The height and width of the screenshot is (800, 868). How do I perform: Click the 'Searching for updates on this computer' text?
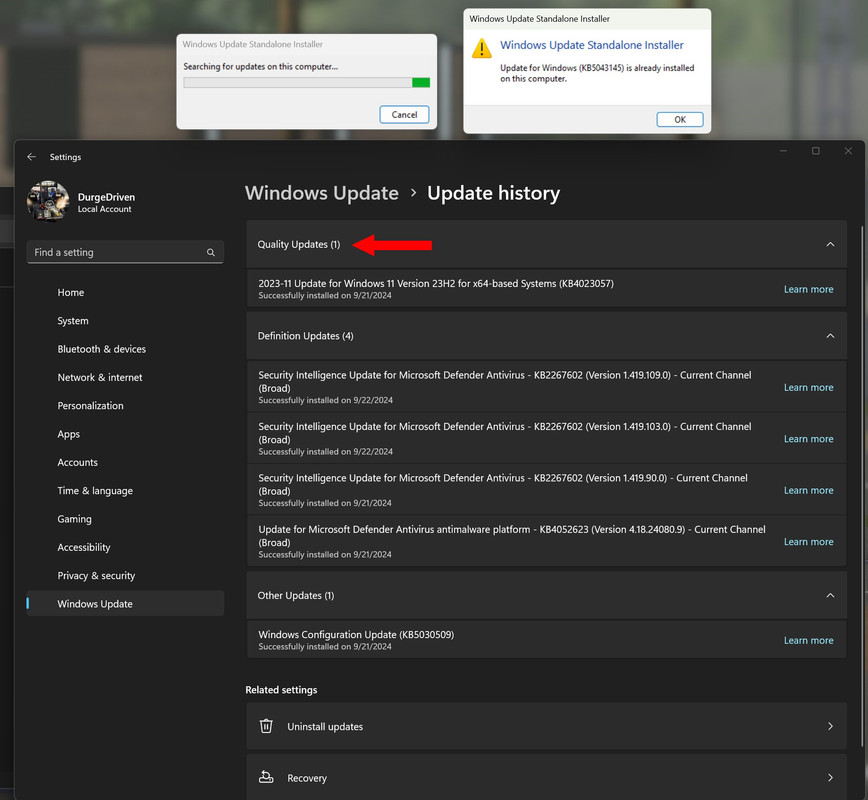tap(261, 66)
